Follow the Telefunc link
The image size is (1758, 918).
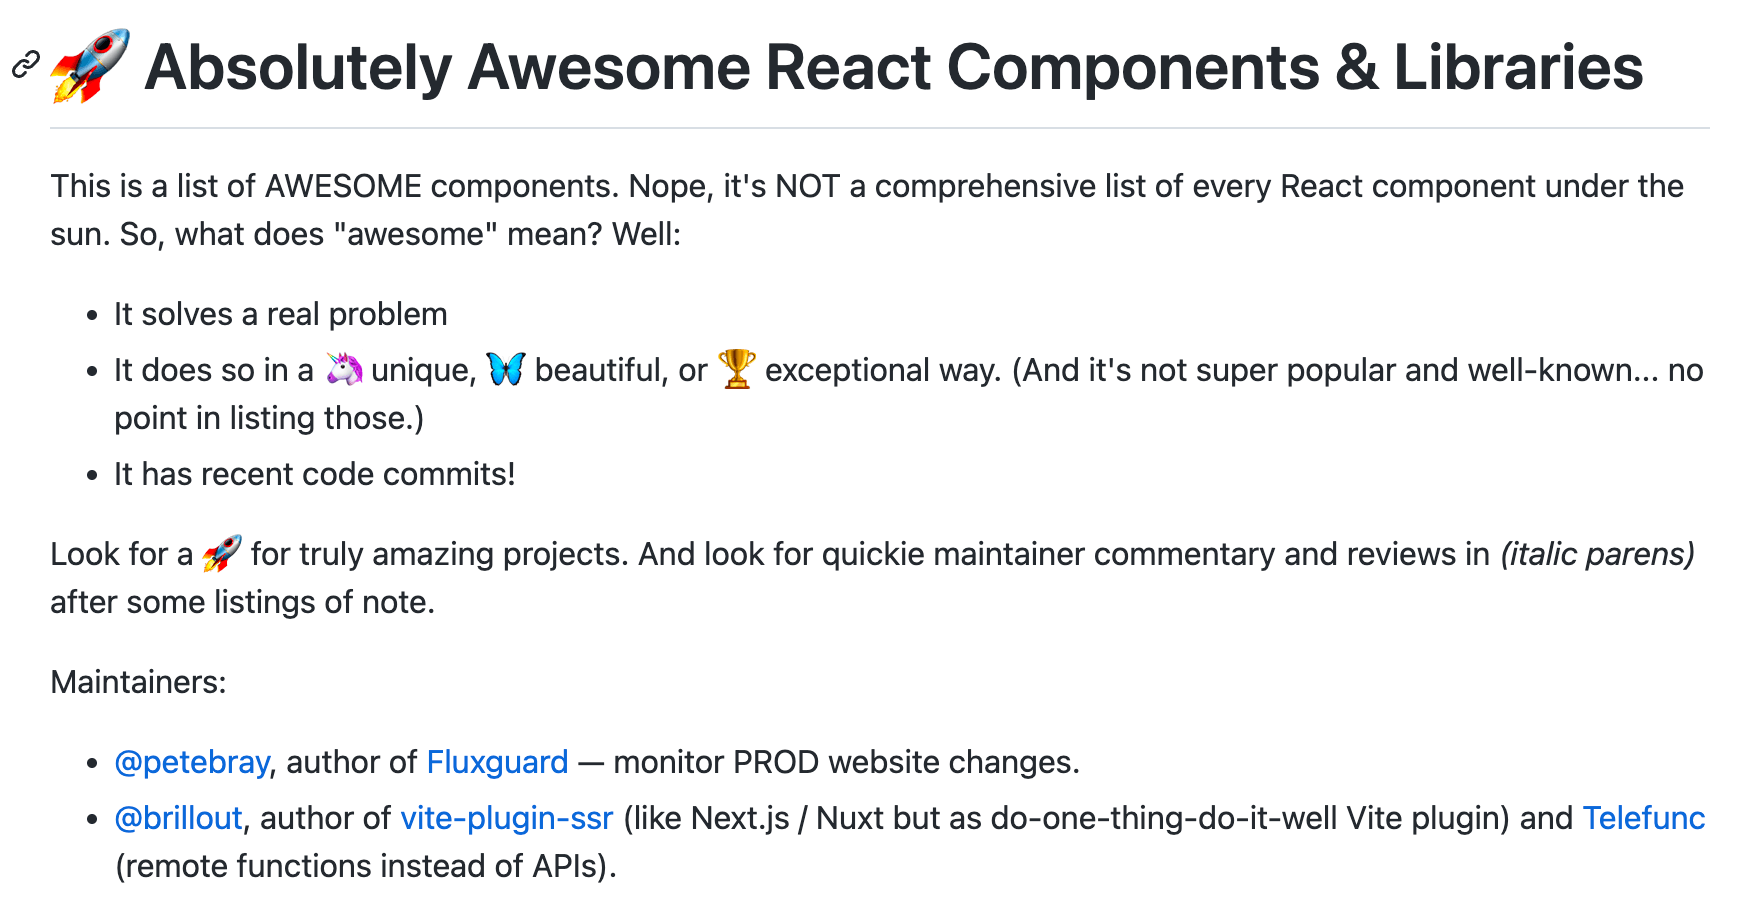[x=1643, y=818]
